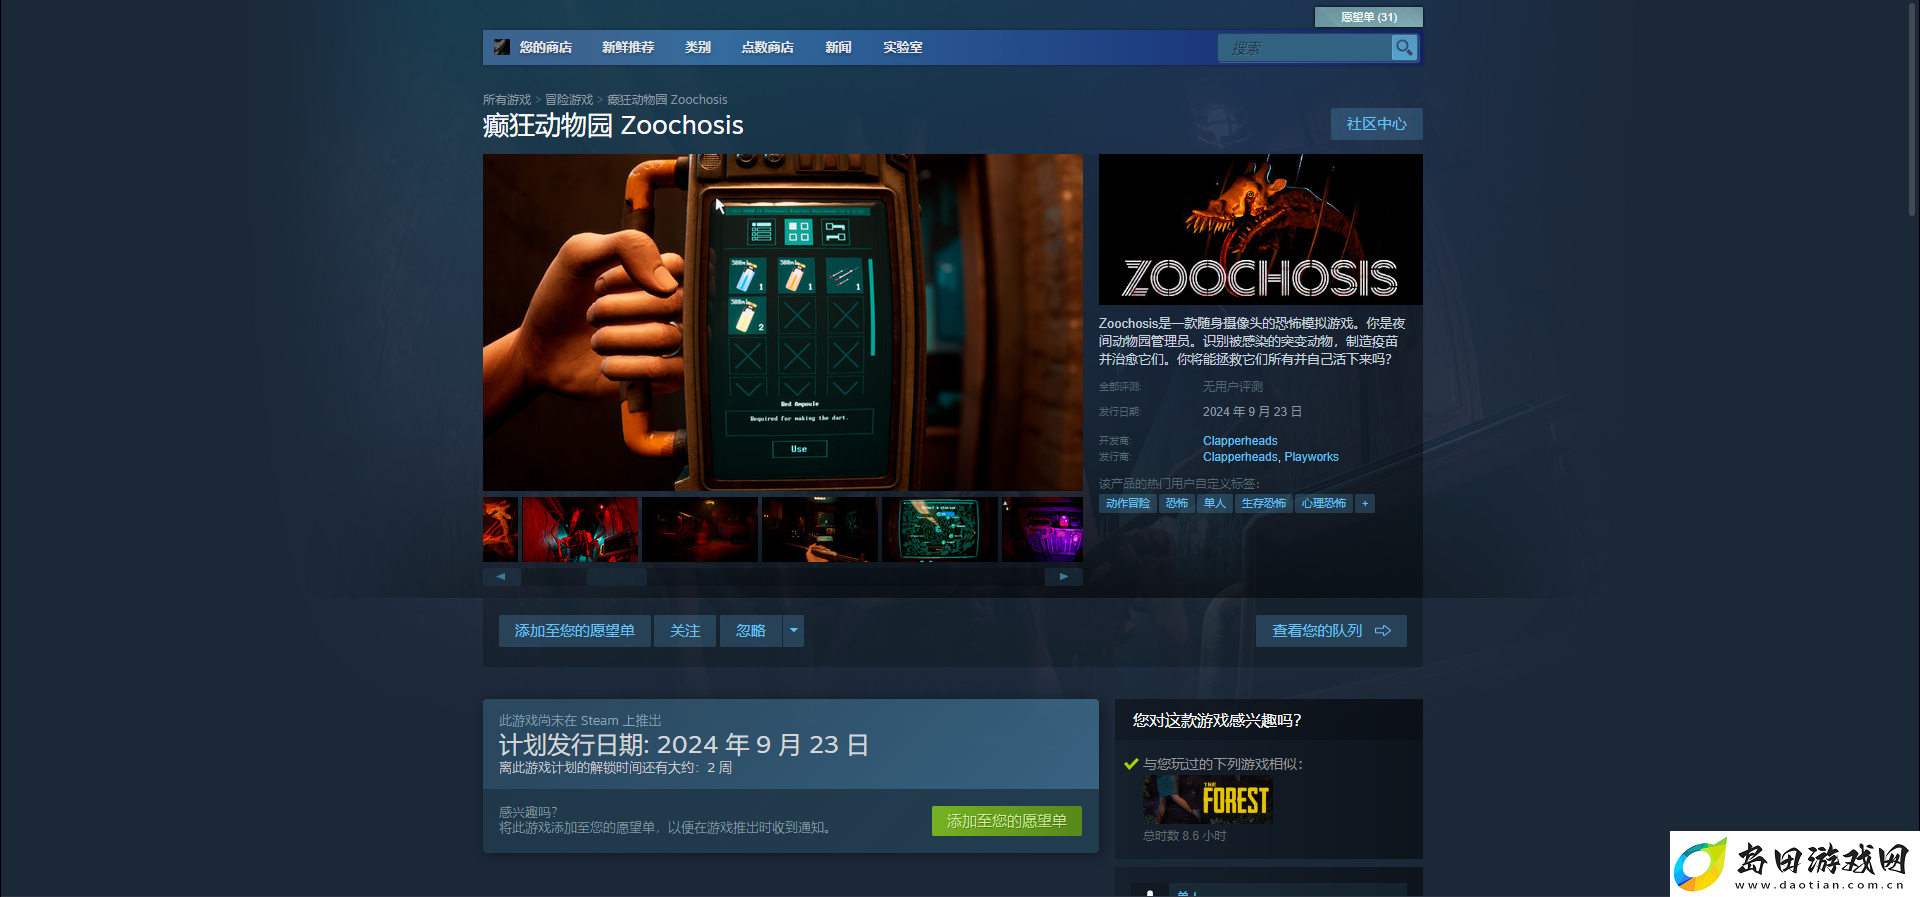This screenshot has width=1920, height=897.
Task: Click the media thumbnail strip scrollbar handle
Action: tap(616, 576)
